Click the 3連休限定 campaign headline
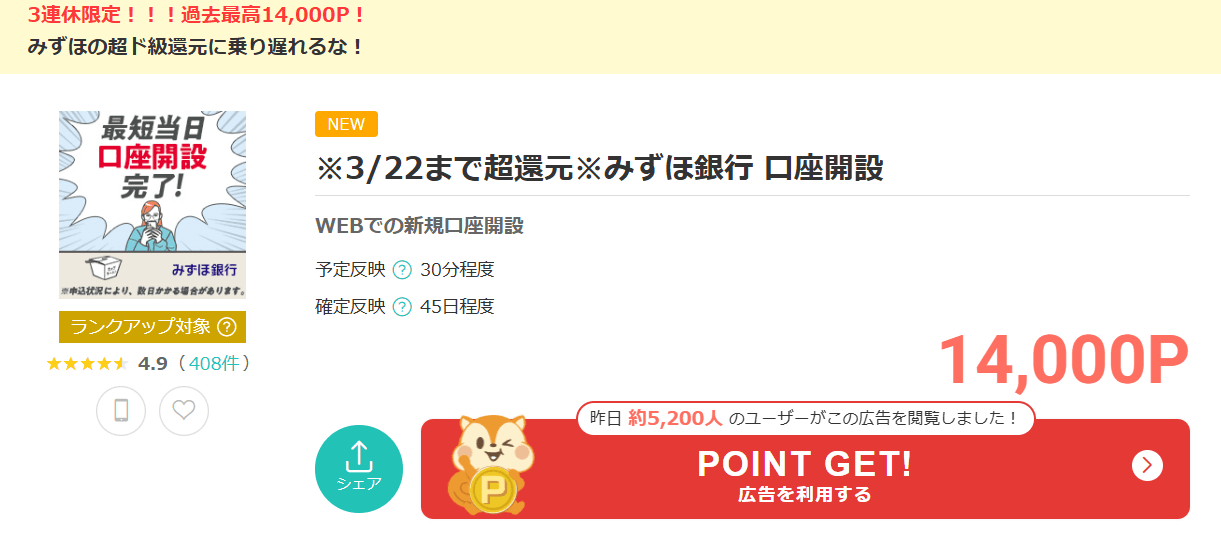 197,16
